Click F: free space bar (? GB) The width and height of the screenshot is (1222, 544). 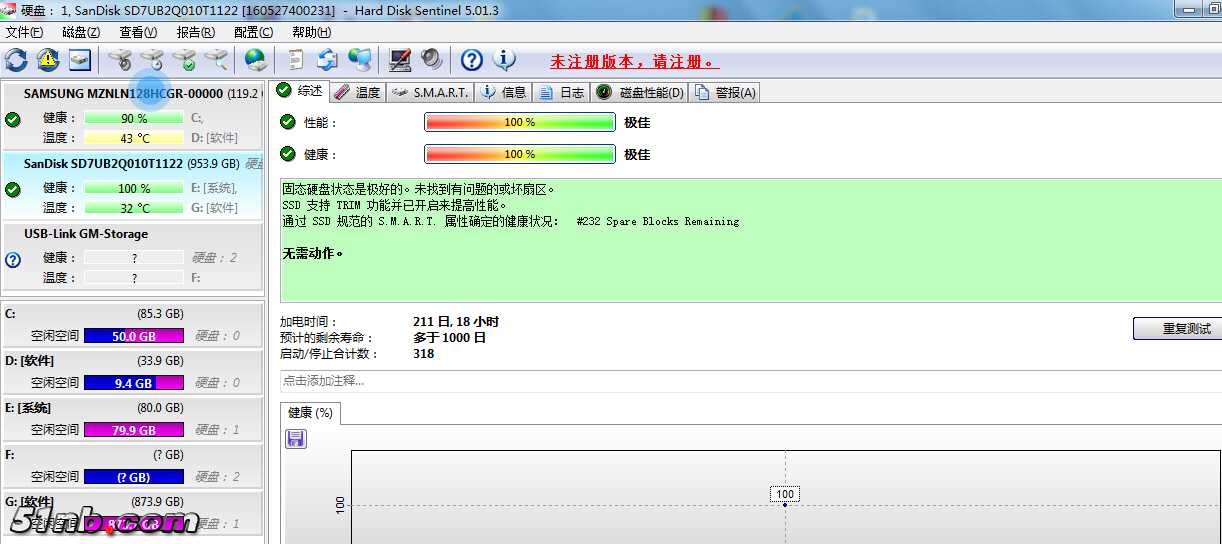pyautogui.click(x=134, y=477)
